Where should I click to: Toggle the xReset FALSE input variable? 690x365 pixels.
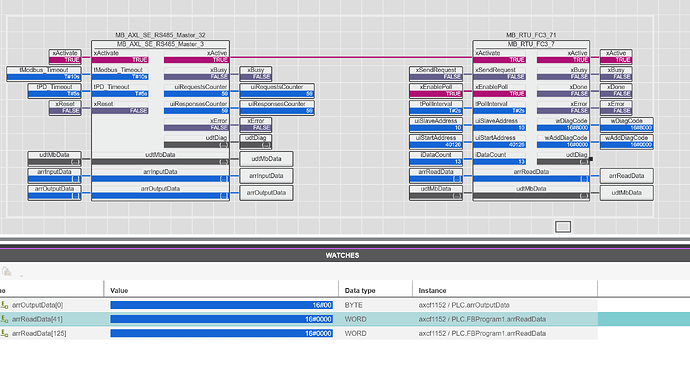coord(65,107)
